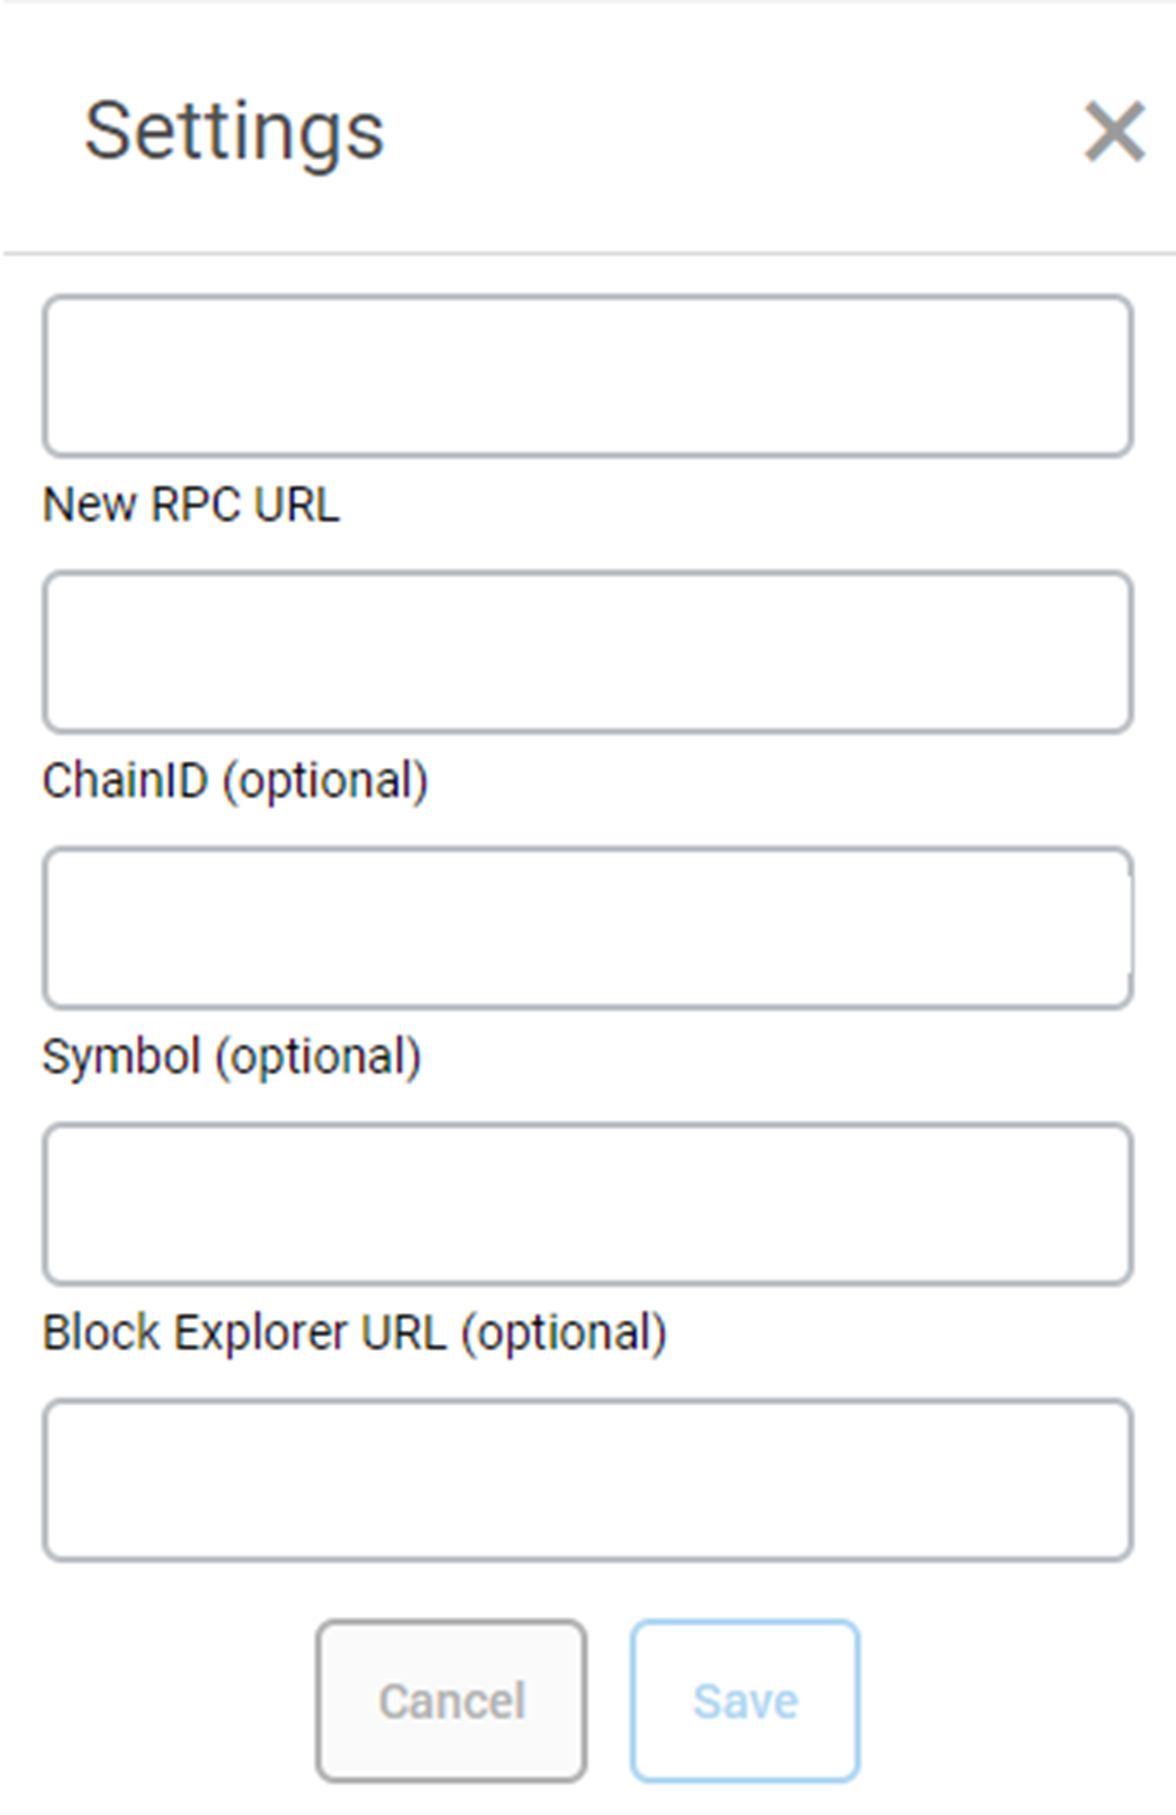
Task: Select the Symbol (optional) text box
Action: click(x=587, y=1204)
